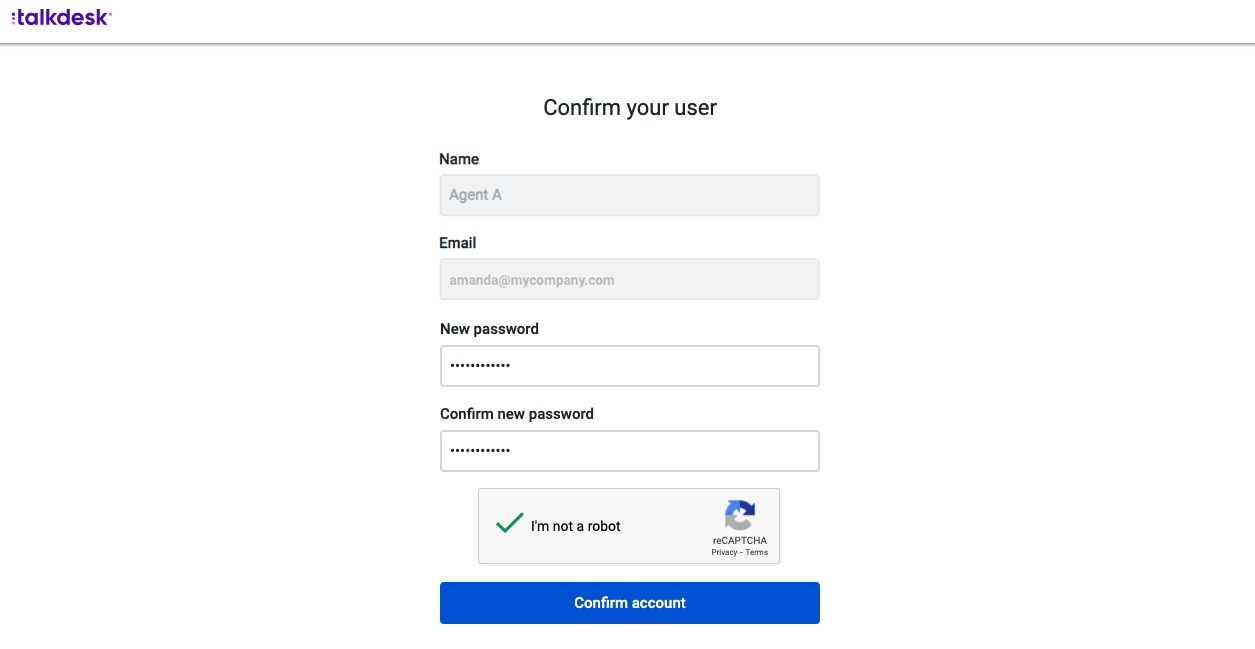
Task: Click the masked dots inside New password
Action: 480,366
